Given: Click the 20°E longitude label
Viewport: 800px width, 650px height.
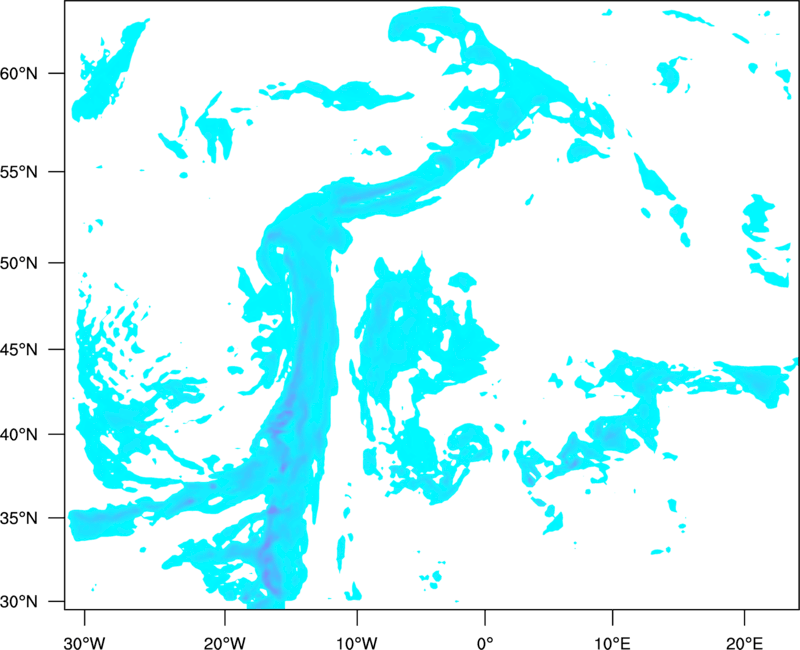Looking at the screenshot, I should (x=744, y=643).
